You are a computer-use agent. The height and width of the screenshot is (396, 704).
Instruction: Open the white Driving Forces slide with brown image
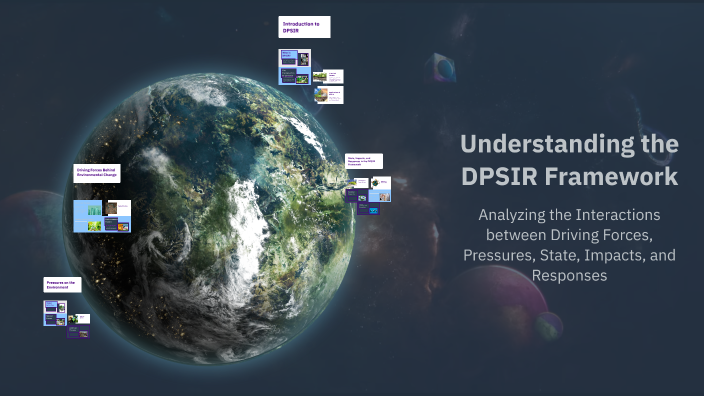(119, 208)
